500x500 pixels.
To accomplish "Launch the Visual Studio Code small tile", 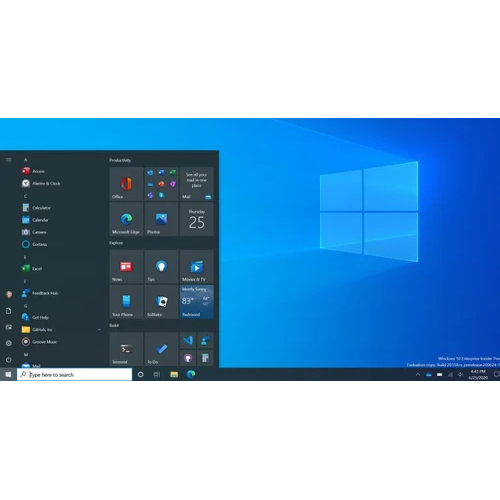I will [188, 340].
